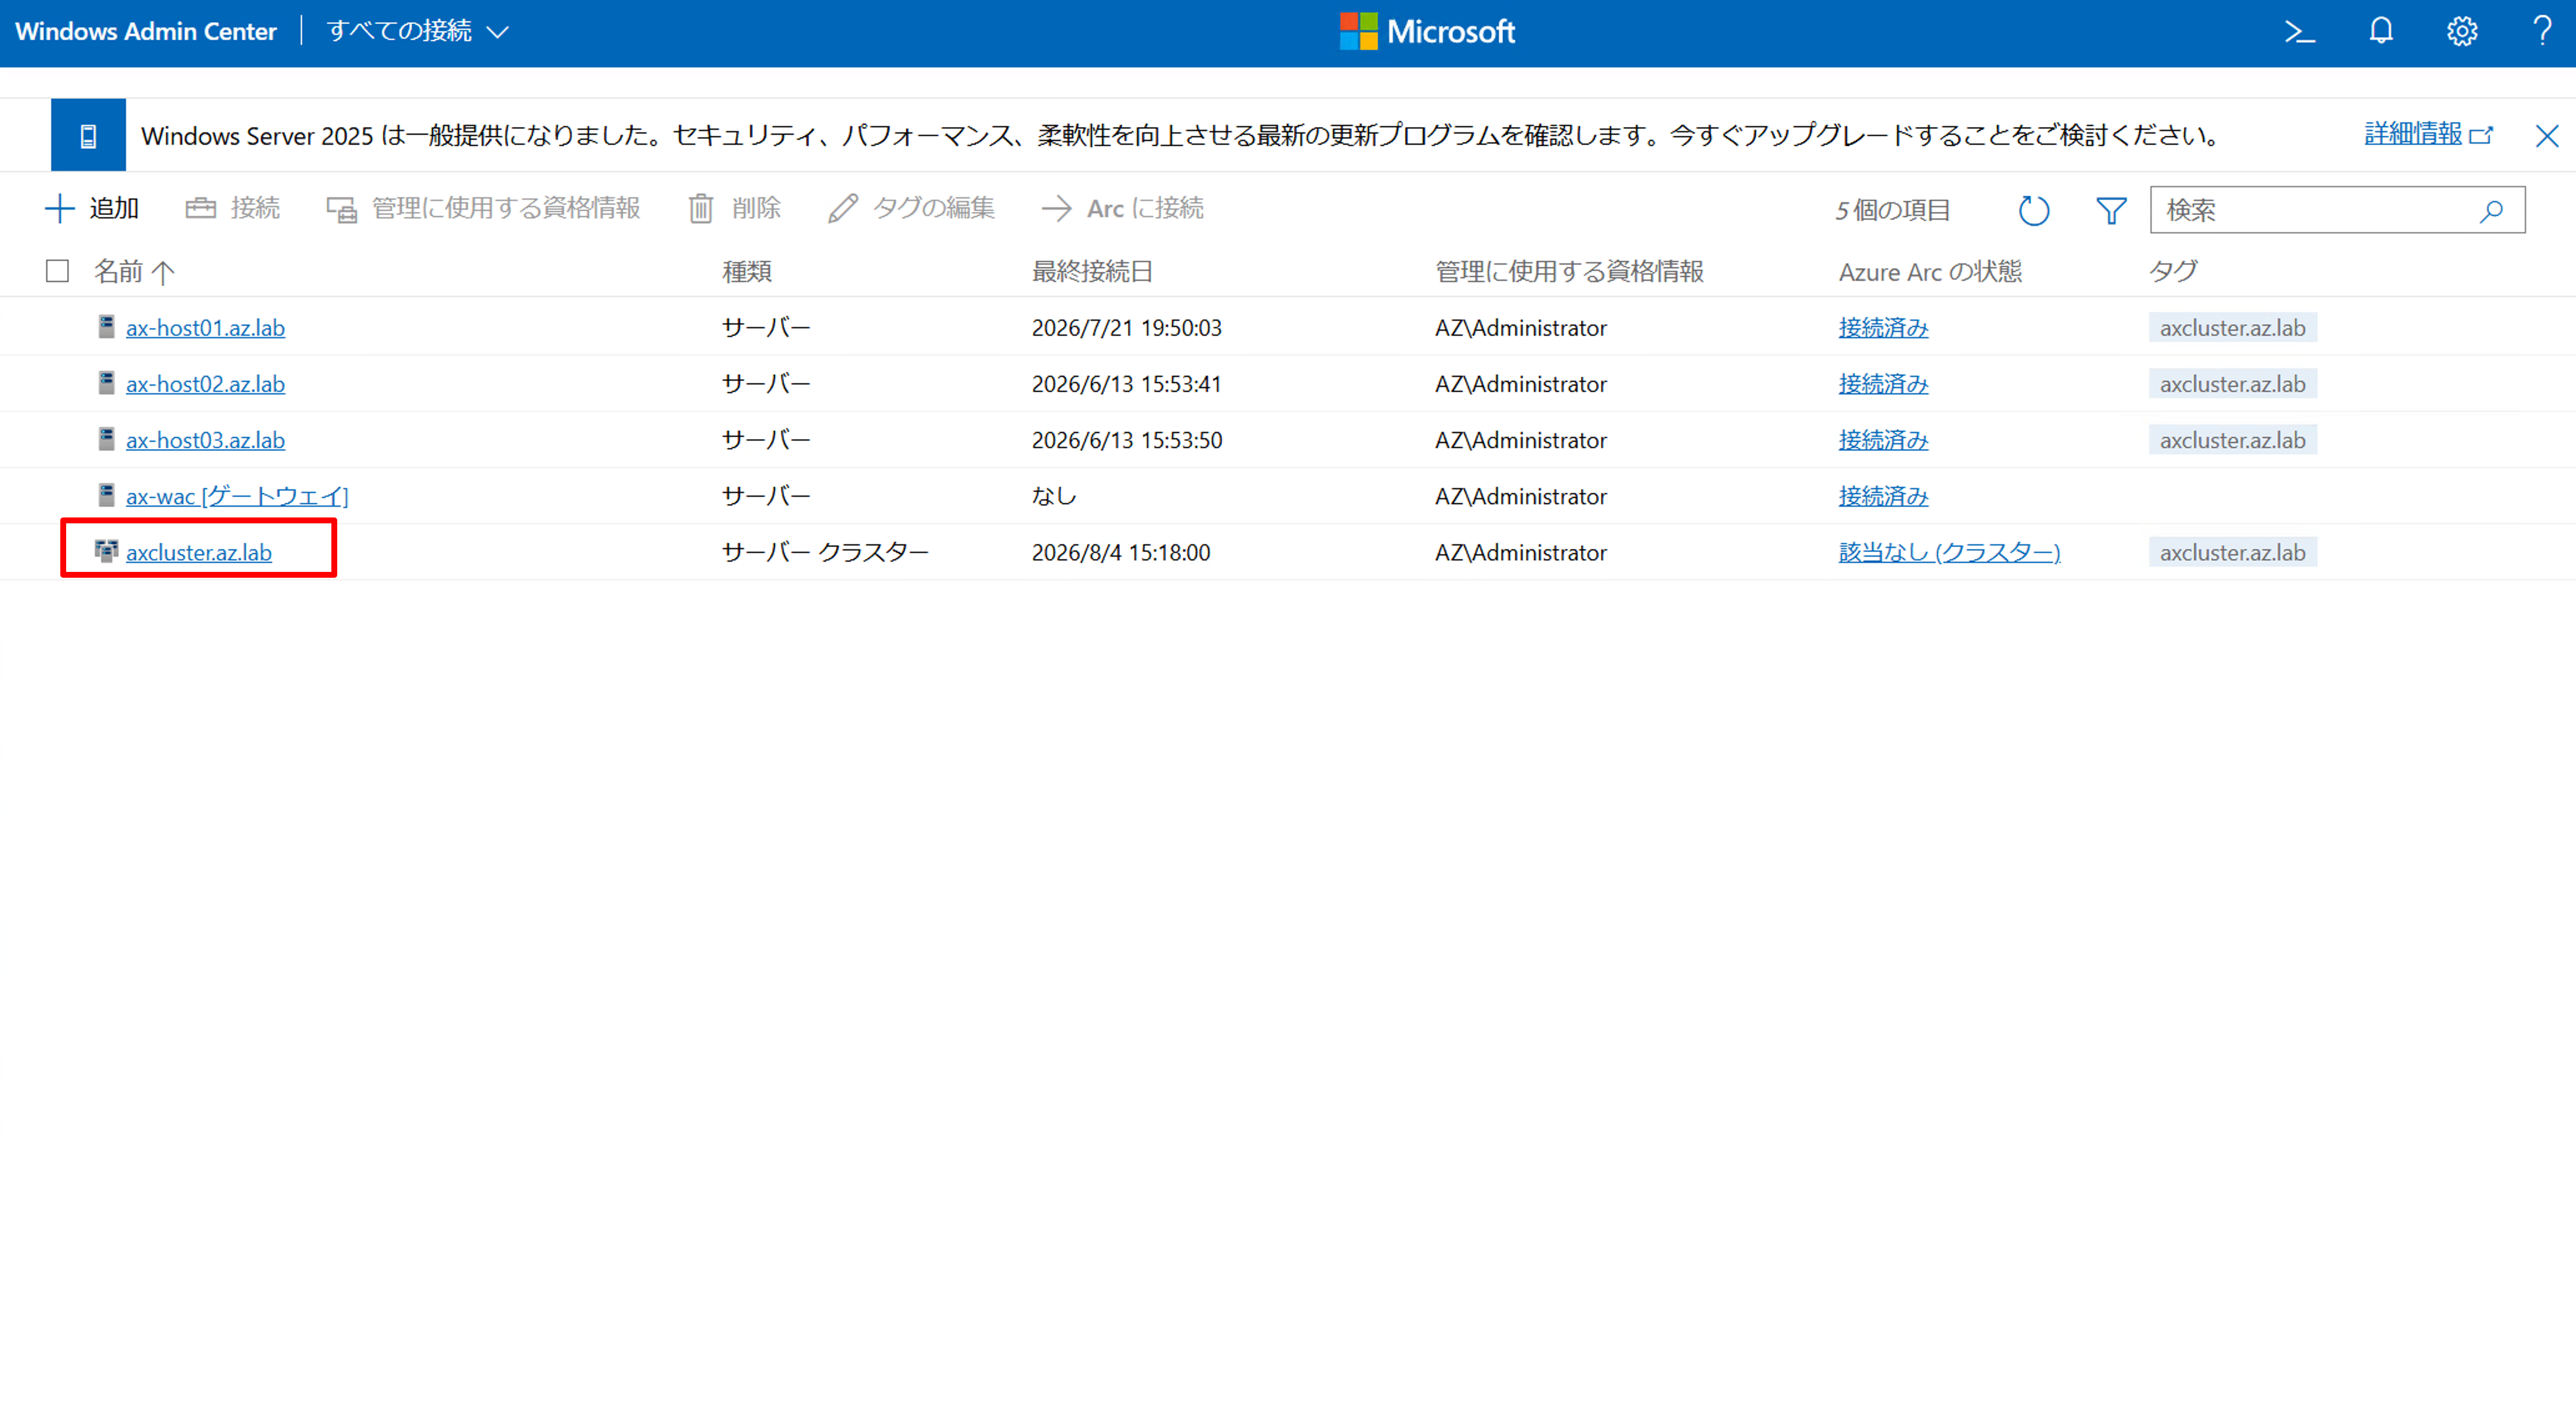Click the 接続 toolbar button

(232, 208)
